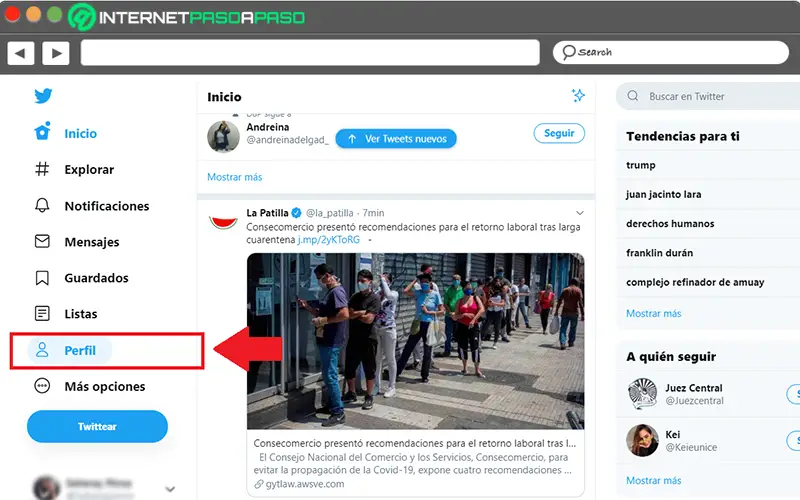Click the Más opciones circle icon
800x500 pixels.
(x=42, y=386)
